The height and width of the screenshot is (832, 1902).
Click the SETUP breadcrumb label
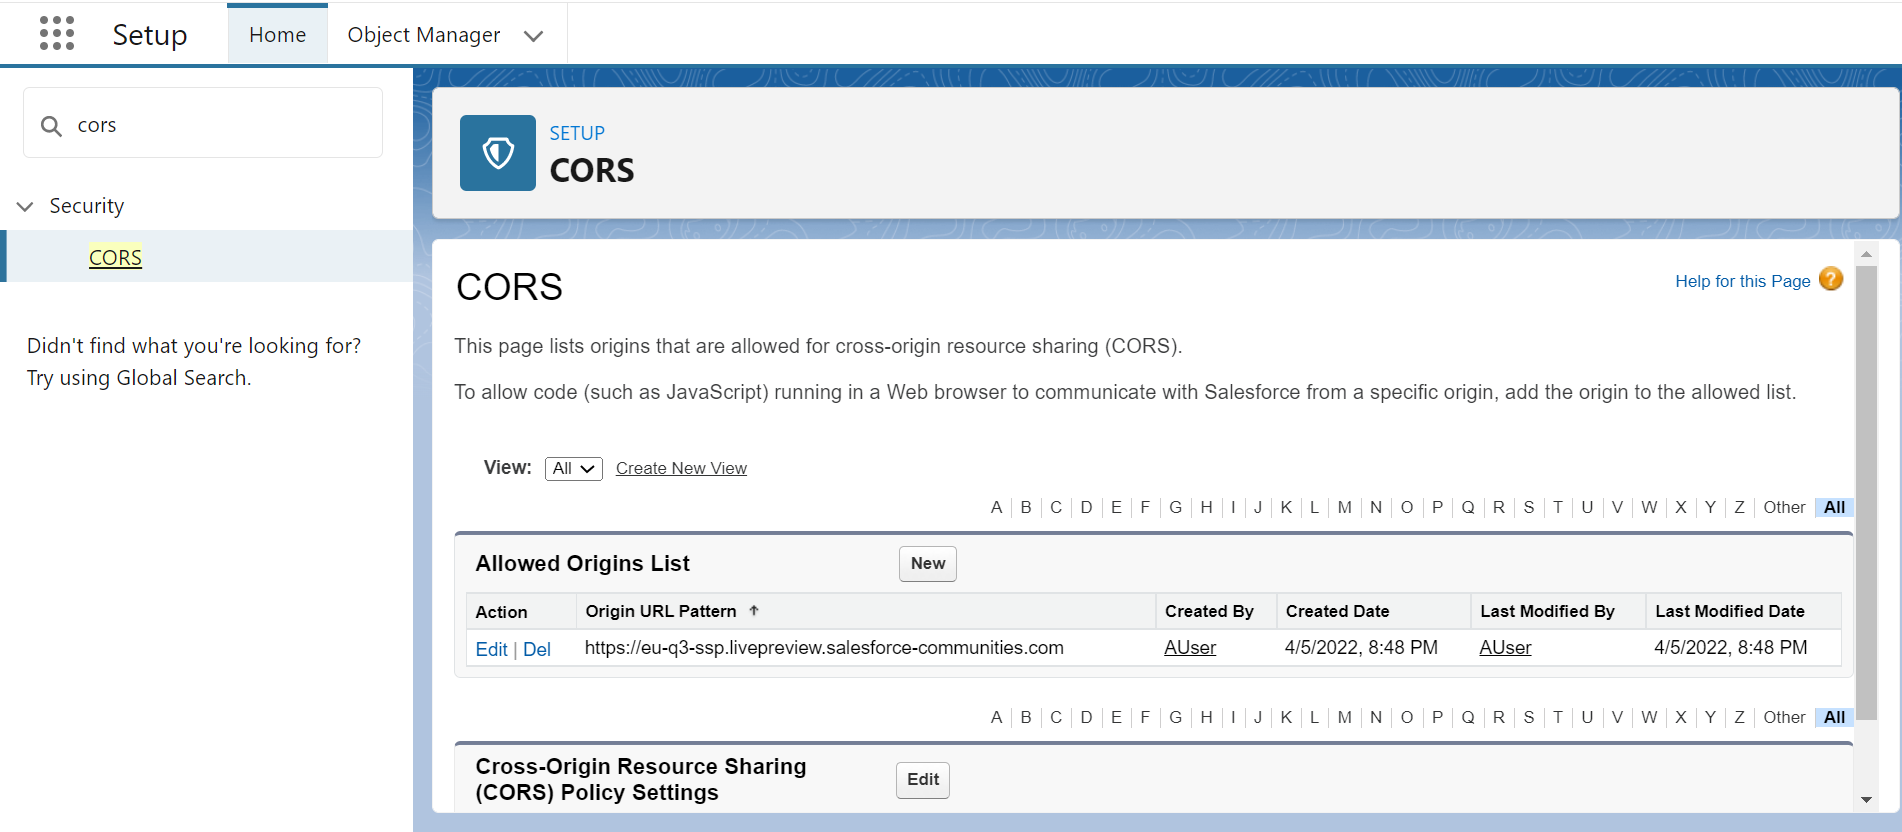click(x=577, y=133)
